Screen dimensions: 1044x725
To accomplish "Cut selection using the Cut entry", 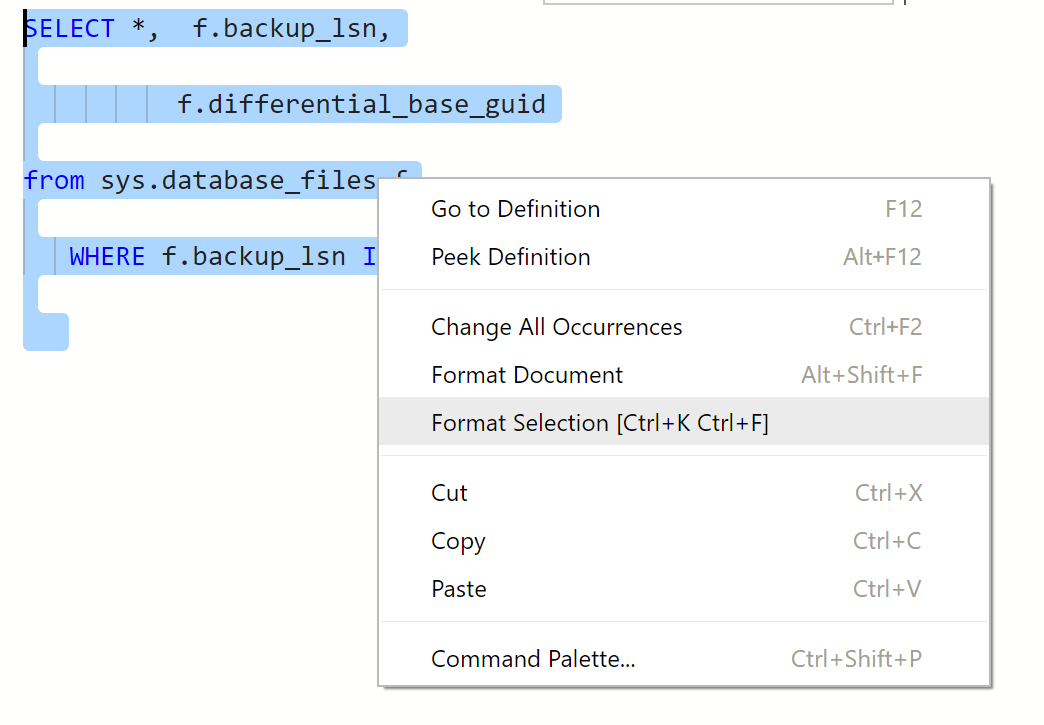I will pos(449,492).
